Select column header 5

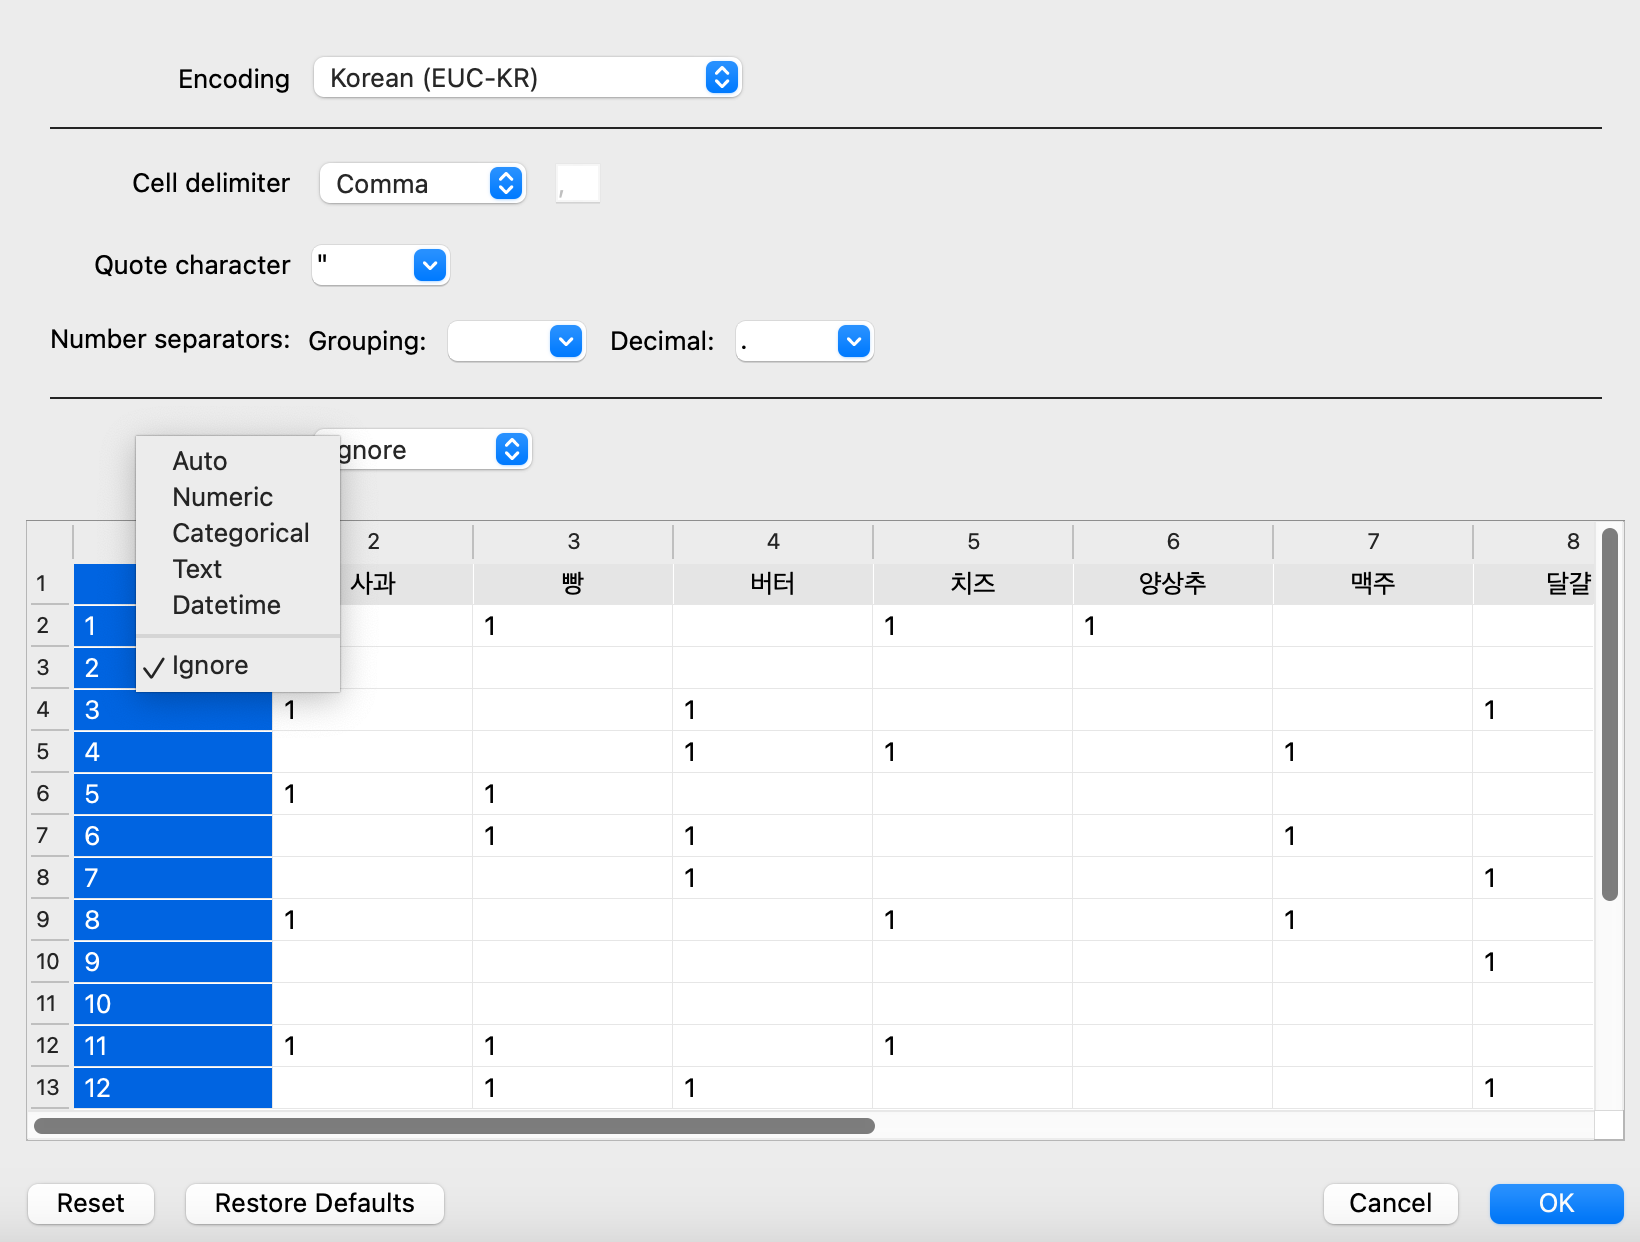click(973, 541)
